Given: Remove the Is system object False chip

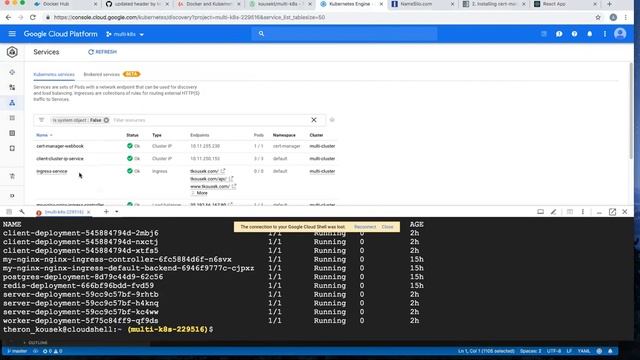Looking at the screenshot, I should click(106, 120).
